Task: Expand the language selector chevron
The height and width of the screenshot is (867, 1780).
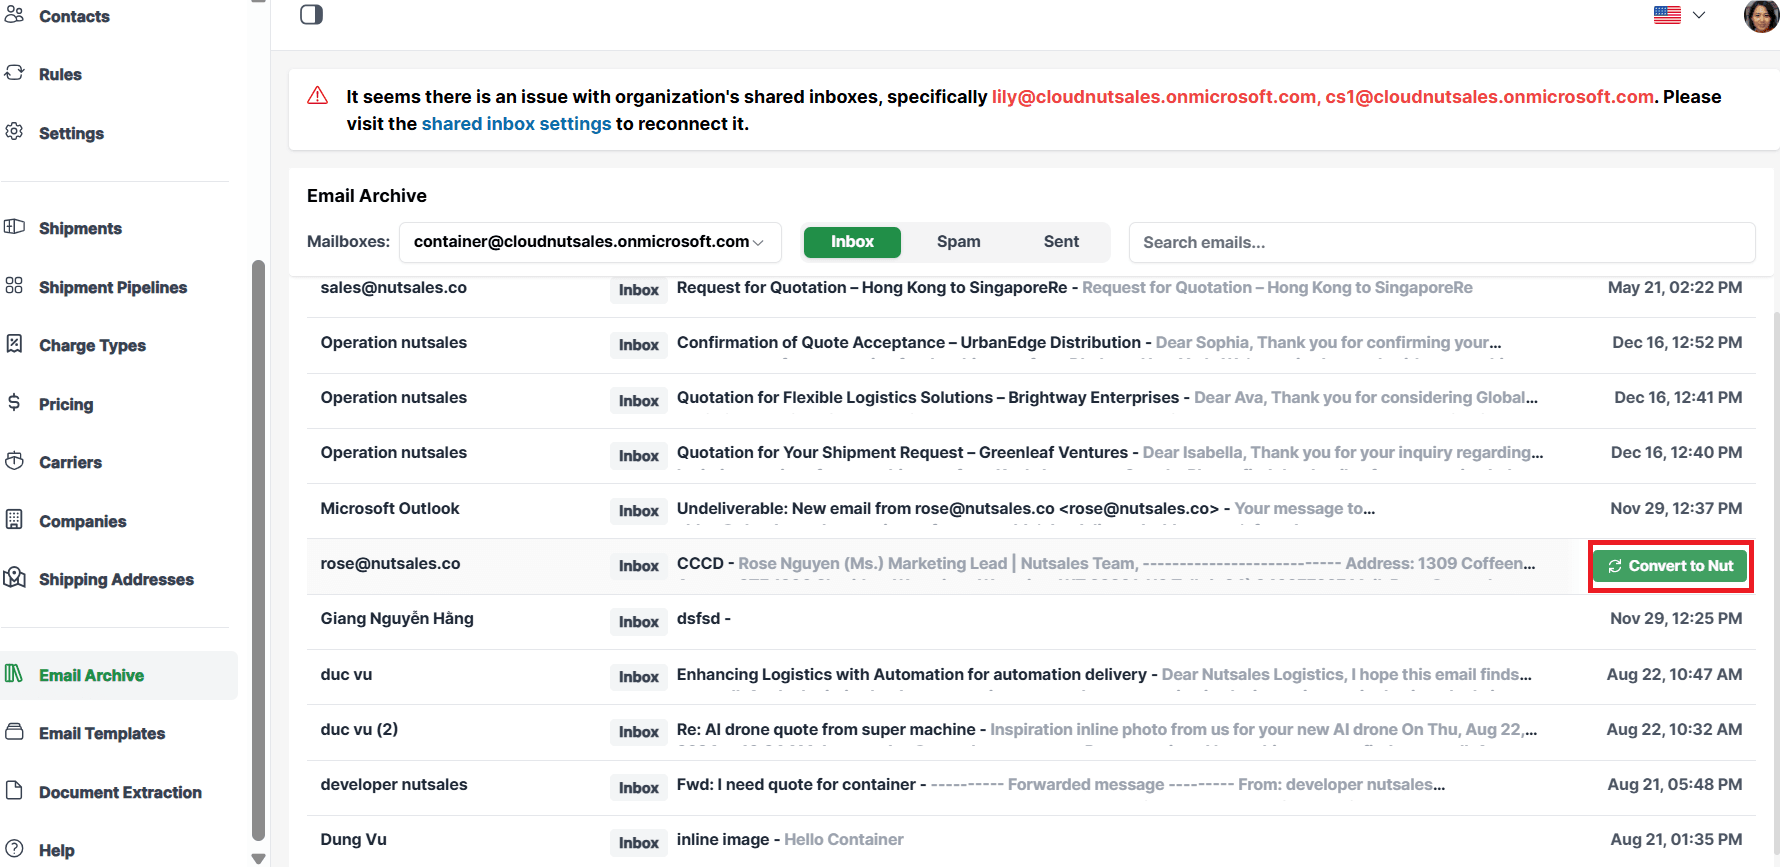Action: 1699,15
